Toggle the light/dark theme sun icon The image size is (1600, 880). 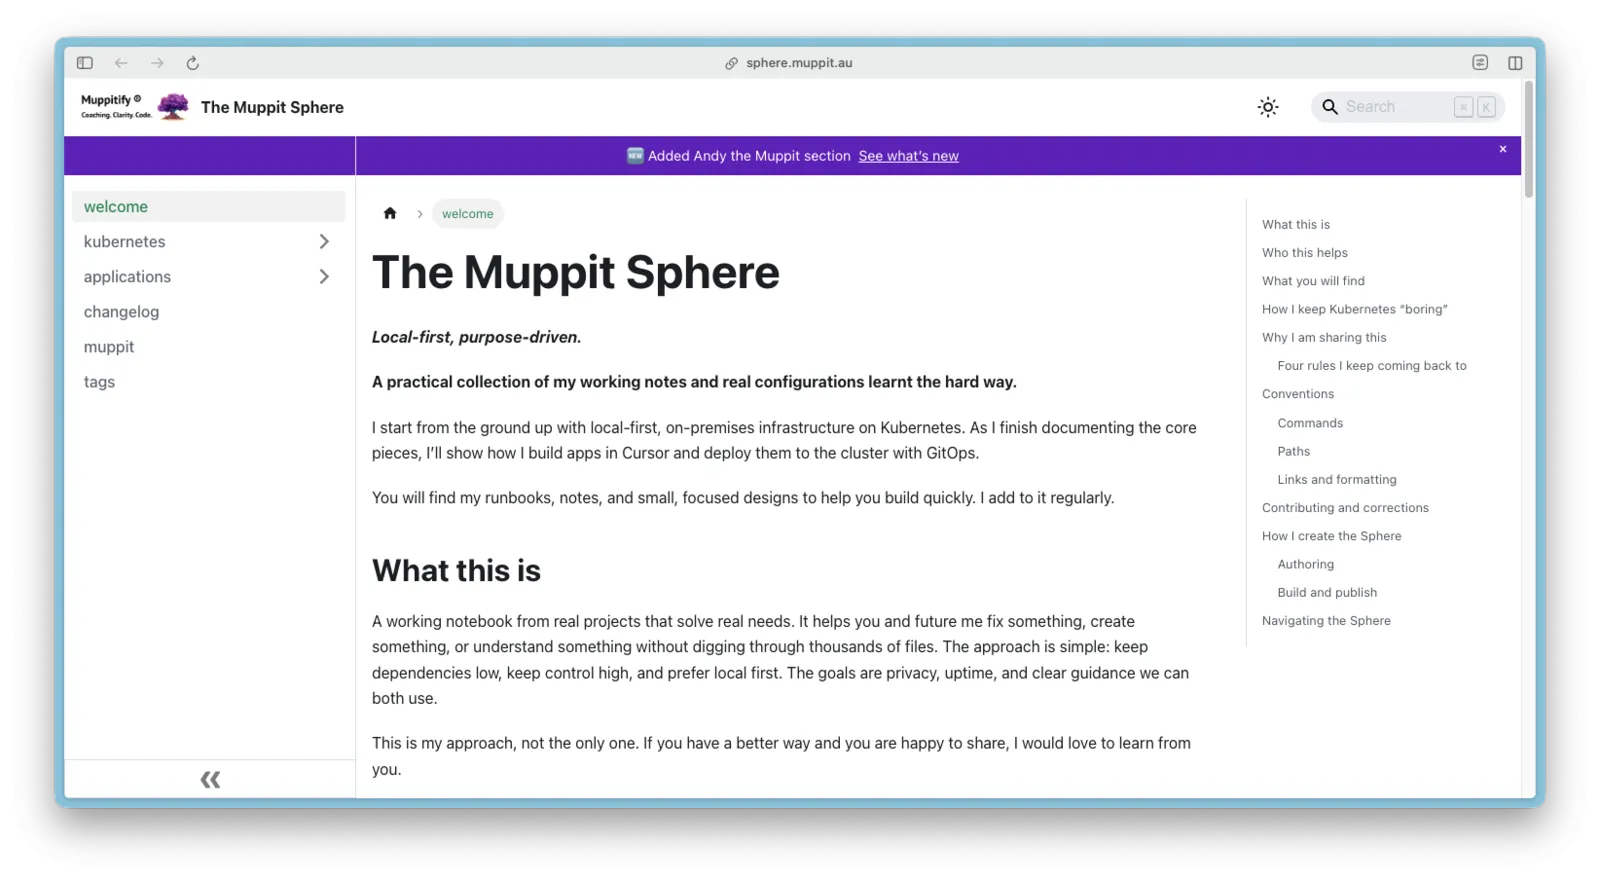1268,107
